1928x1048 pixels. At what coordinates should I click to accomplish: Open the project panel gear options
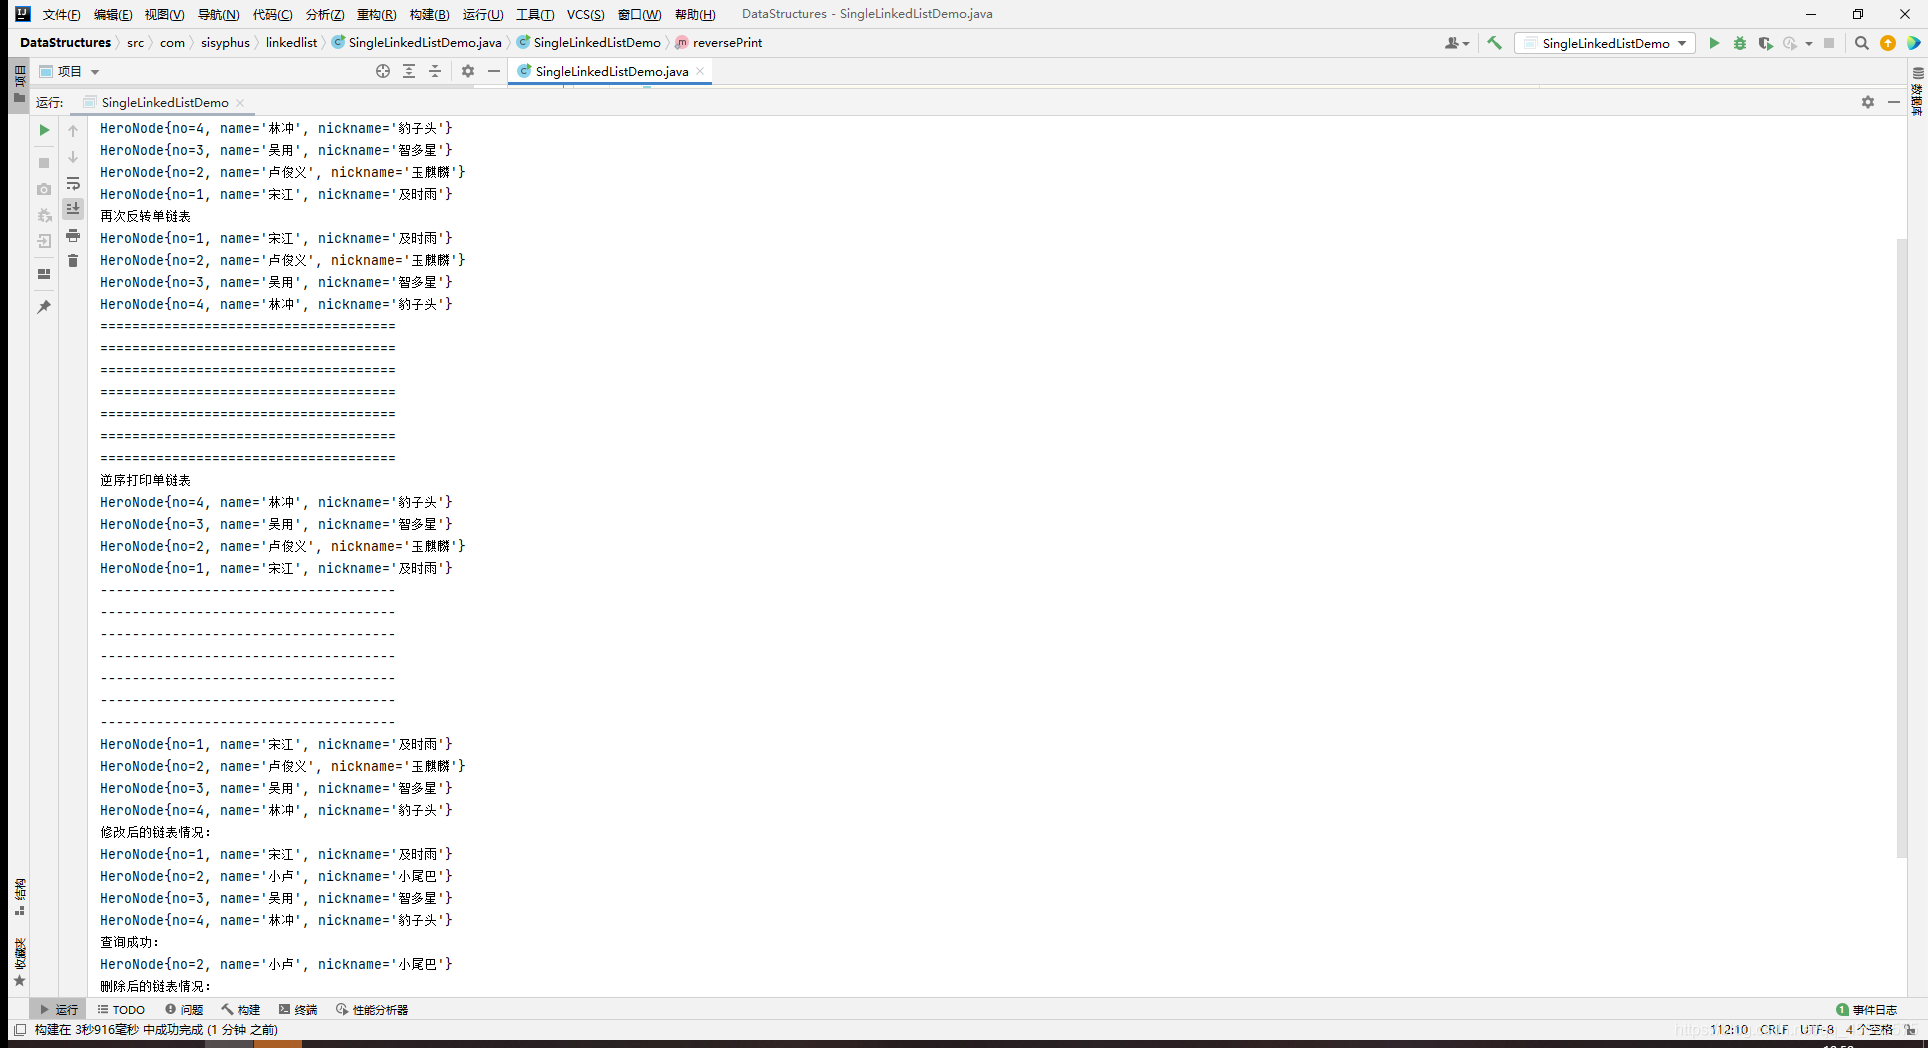point(468,71)
